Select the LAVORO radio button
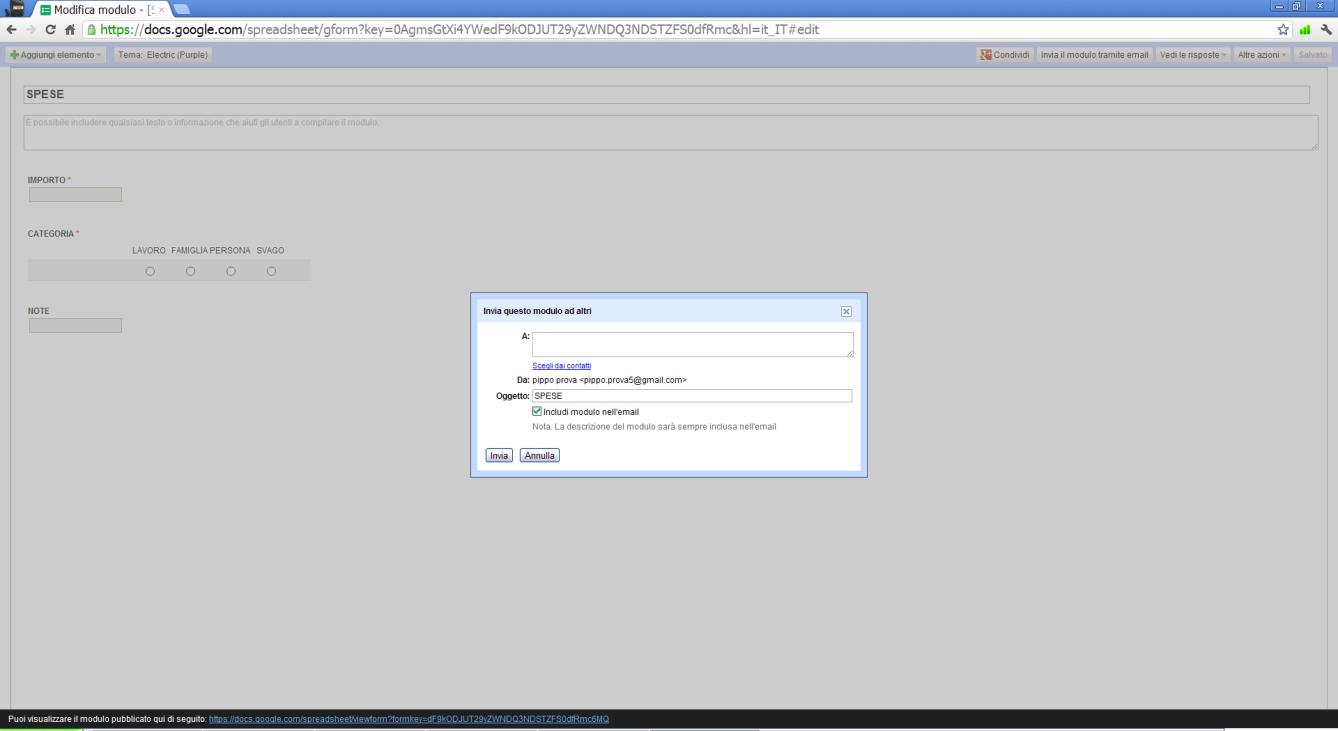This screenshot has height=731, width=1338. coord(150,271)
